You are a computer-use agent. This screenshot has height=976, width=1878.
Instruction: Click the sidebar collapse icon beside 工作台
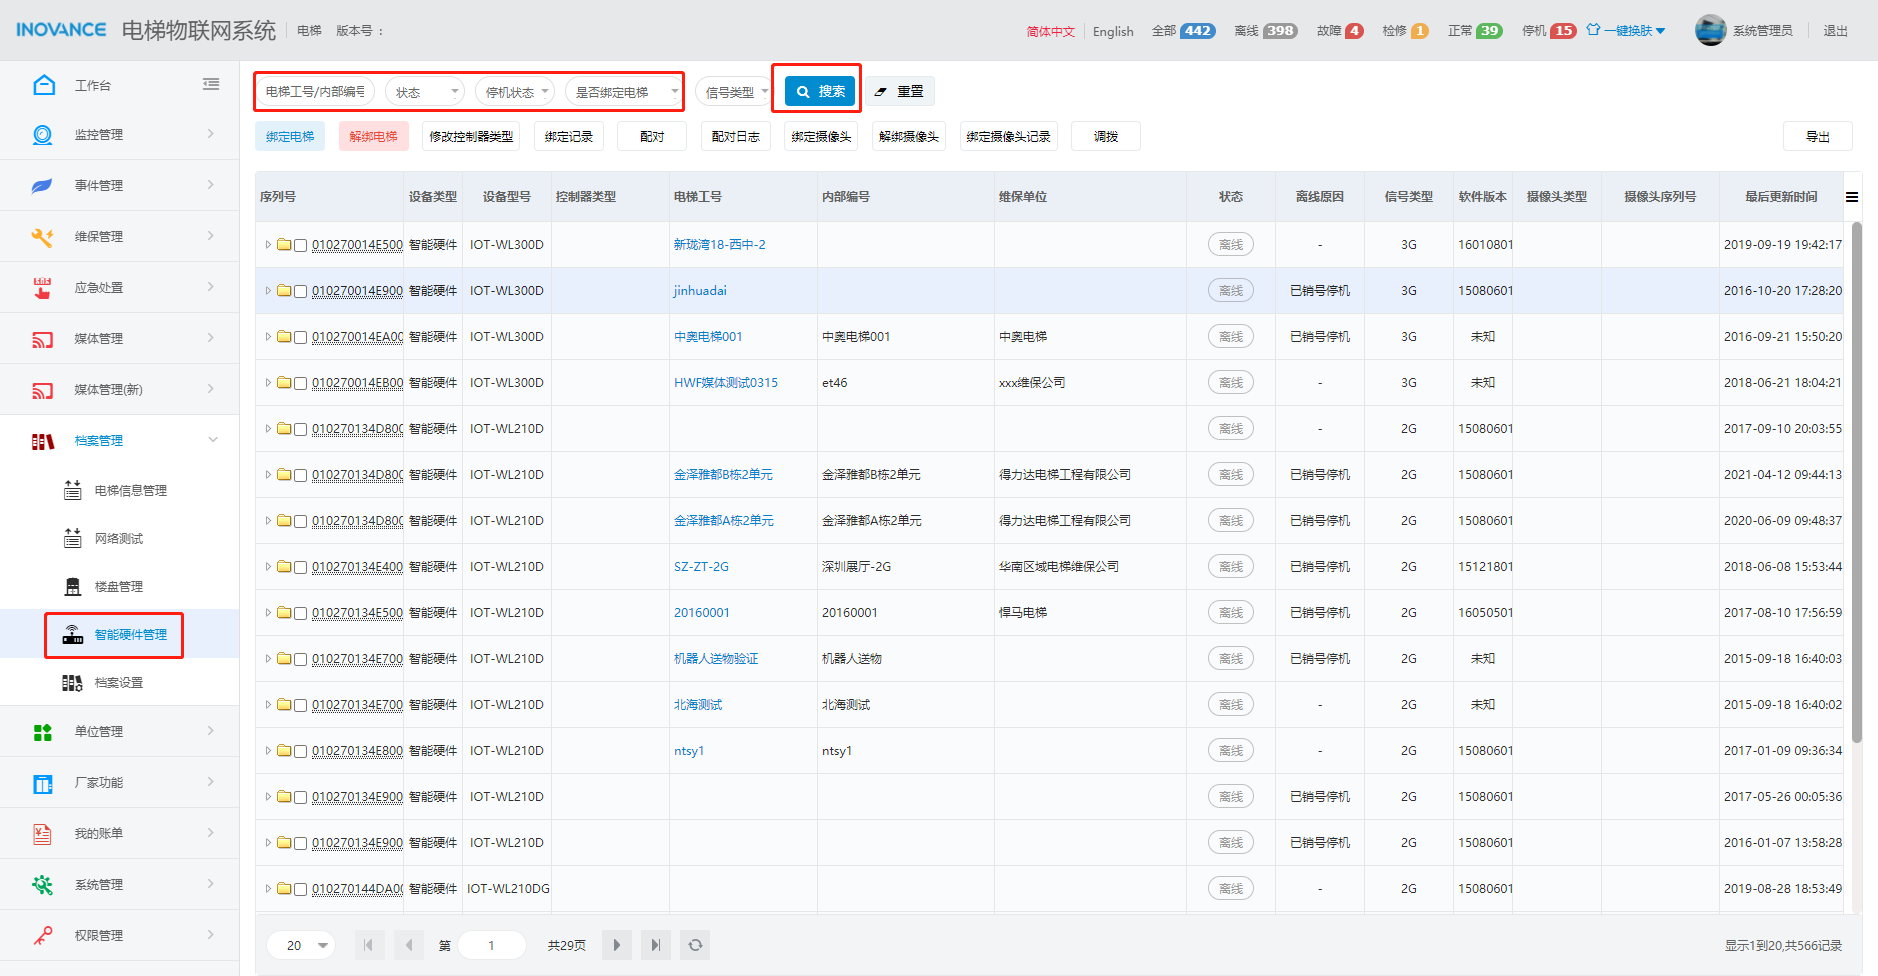[211, 85]
